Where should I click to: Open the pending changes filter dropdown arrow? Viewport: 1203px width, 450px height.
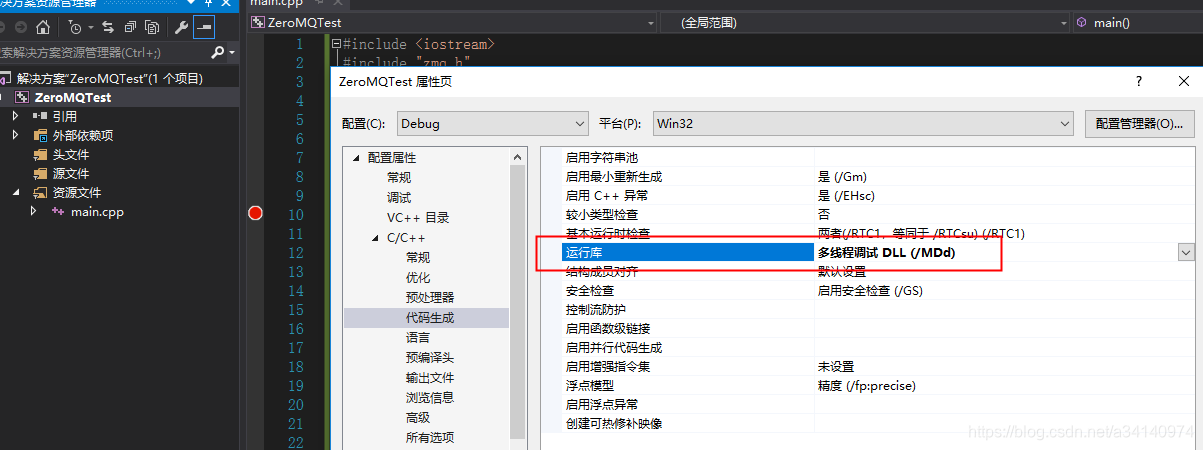click(x=91, y=27)
